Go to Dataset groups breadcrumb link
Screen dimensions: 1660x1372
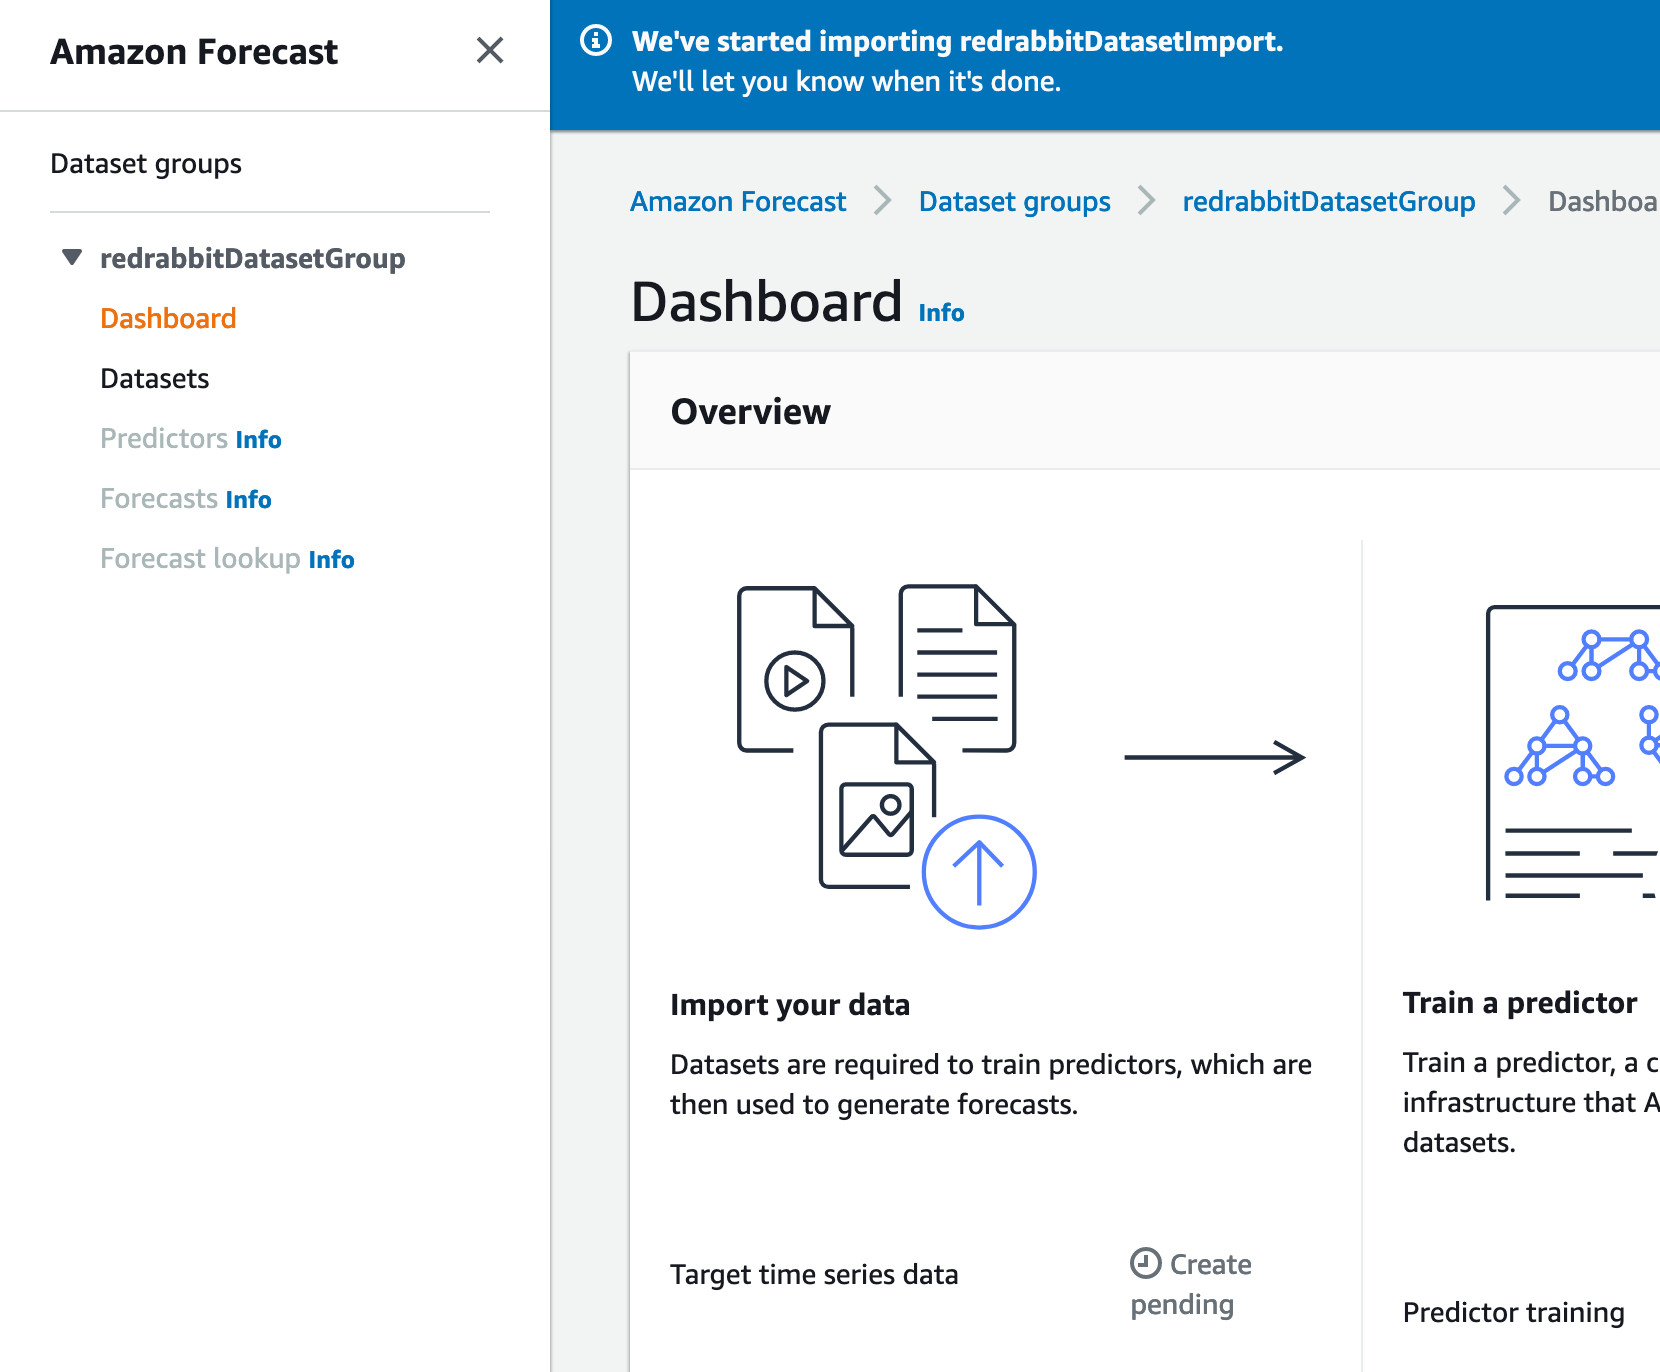click(x=1014, y=201)
